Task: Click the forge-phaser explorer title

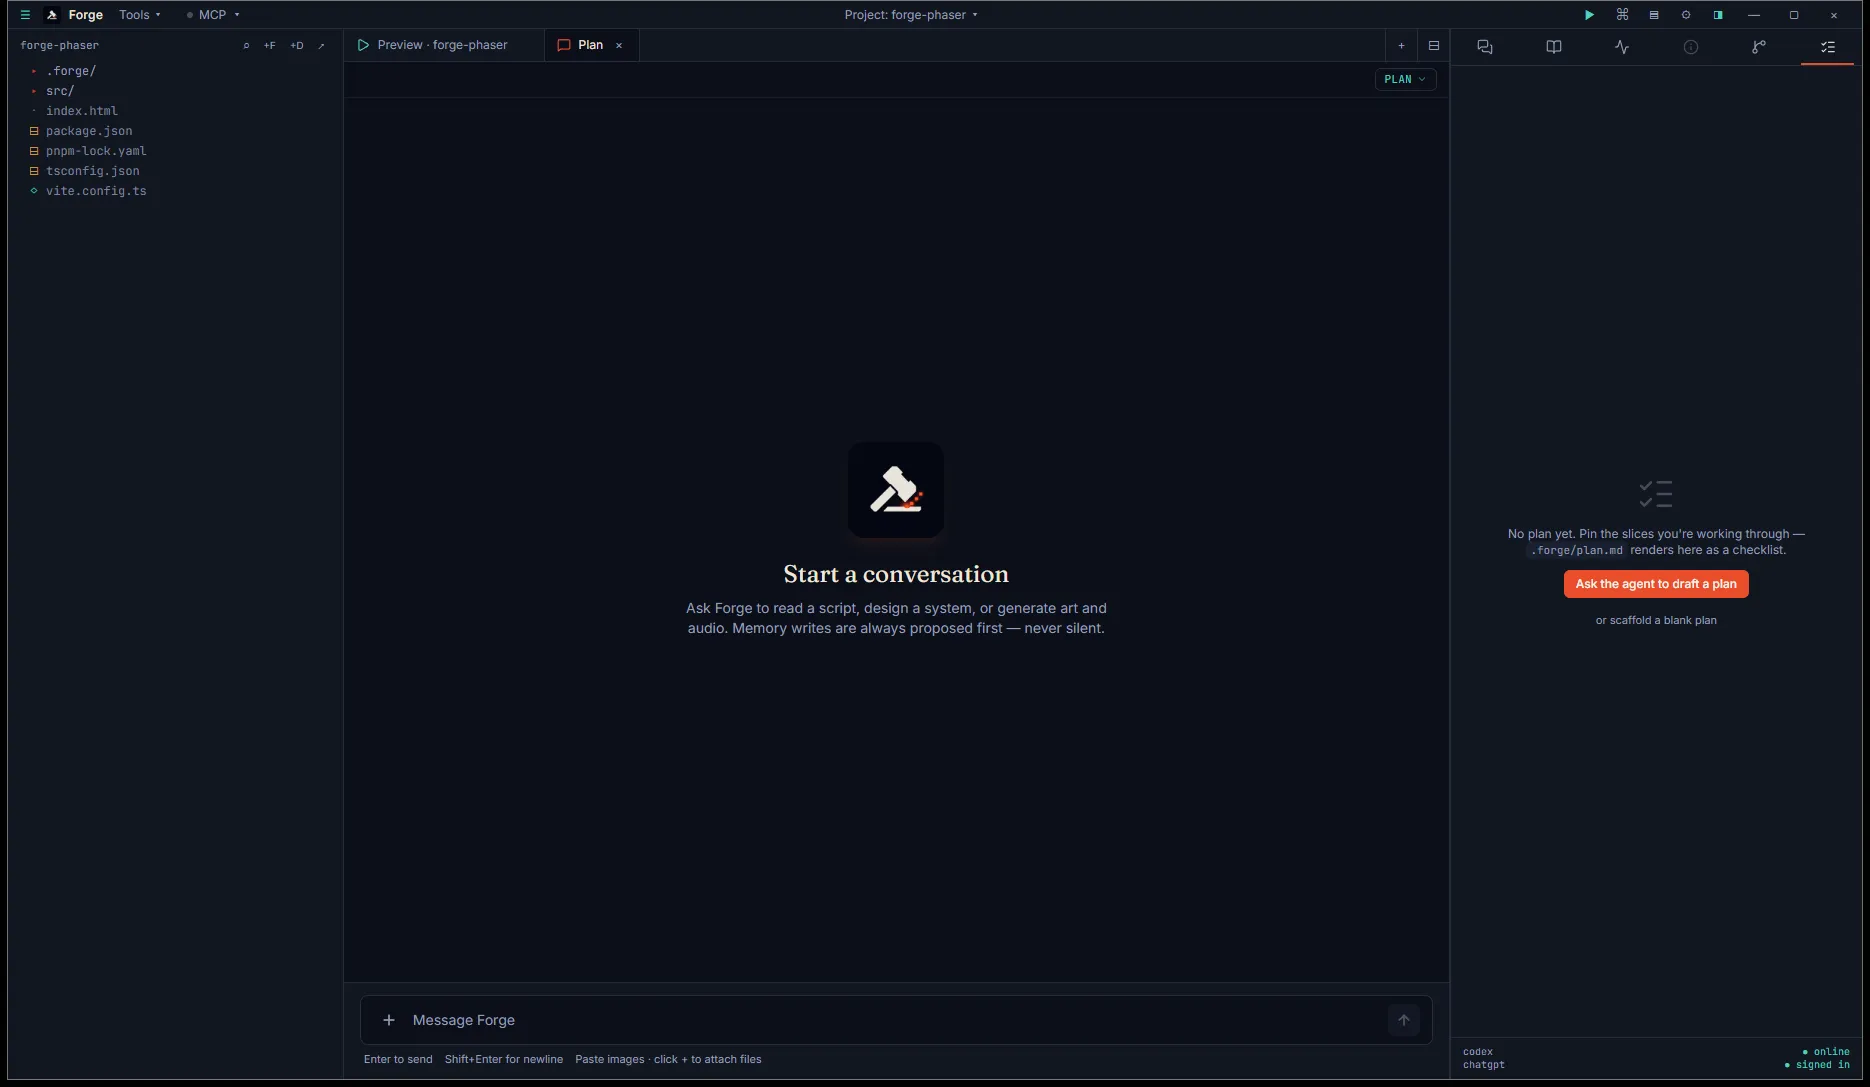Action: 60,45
